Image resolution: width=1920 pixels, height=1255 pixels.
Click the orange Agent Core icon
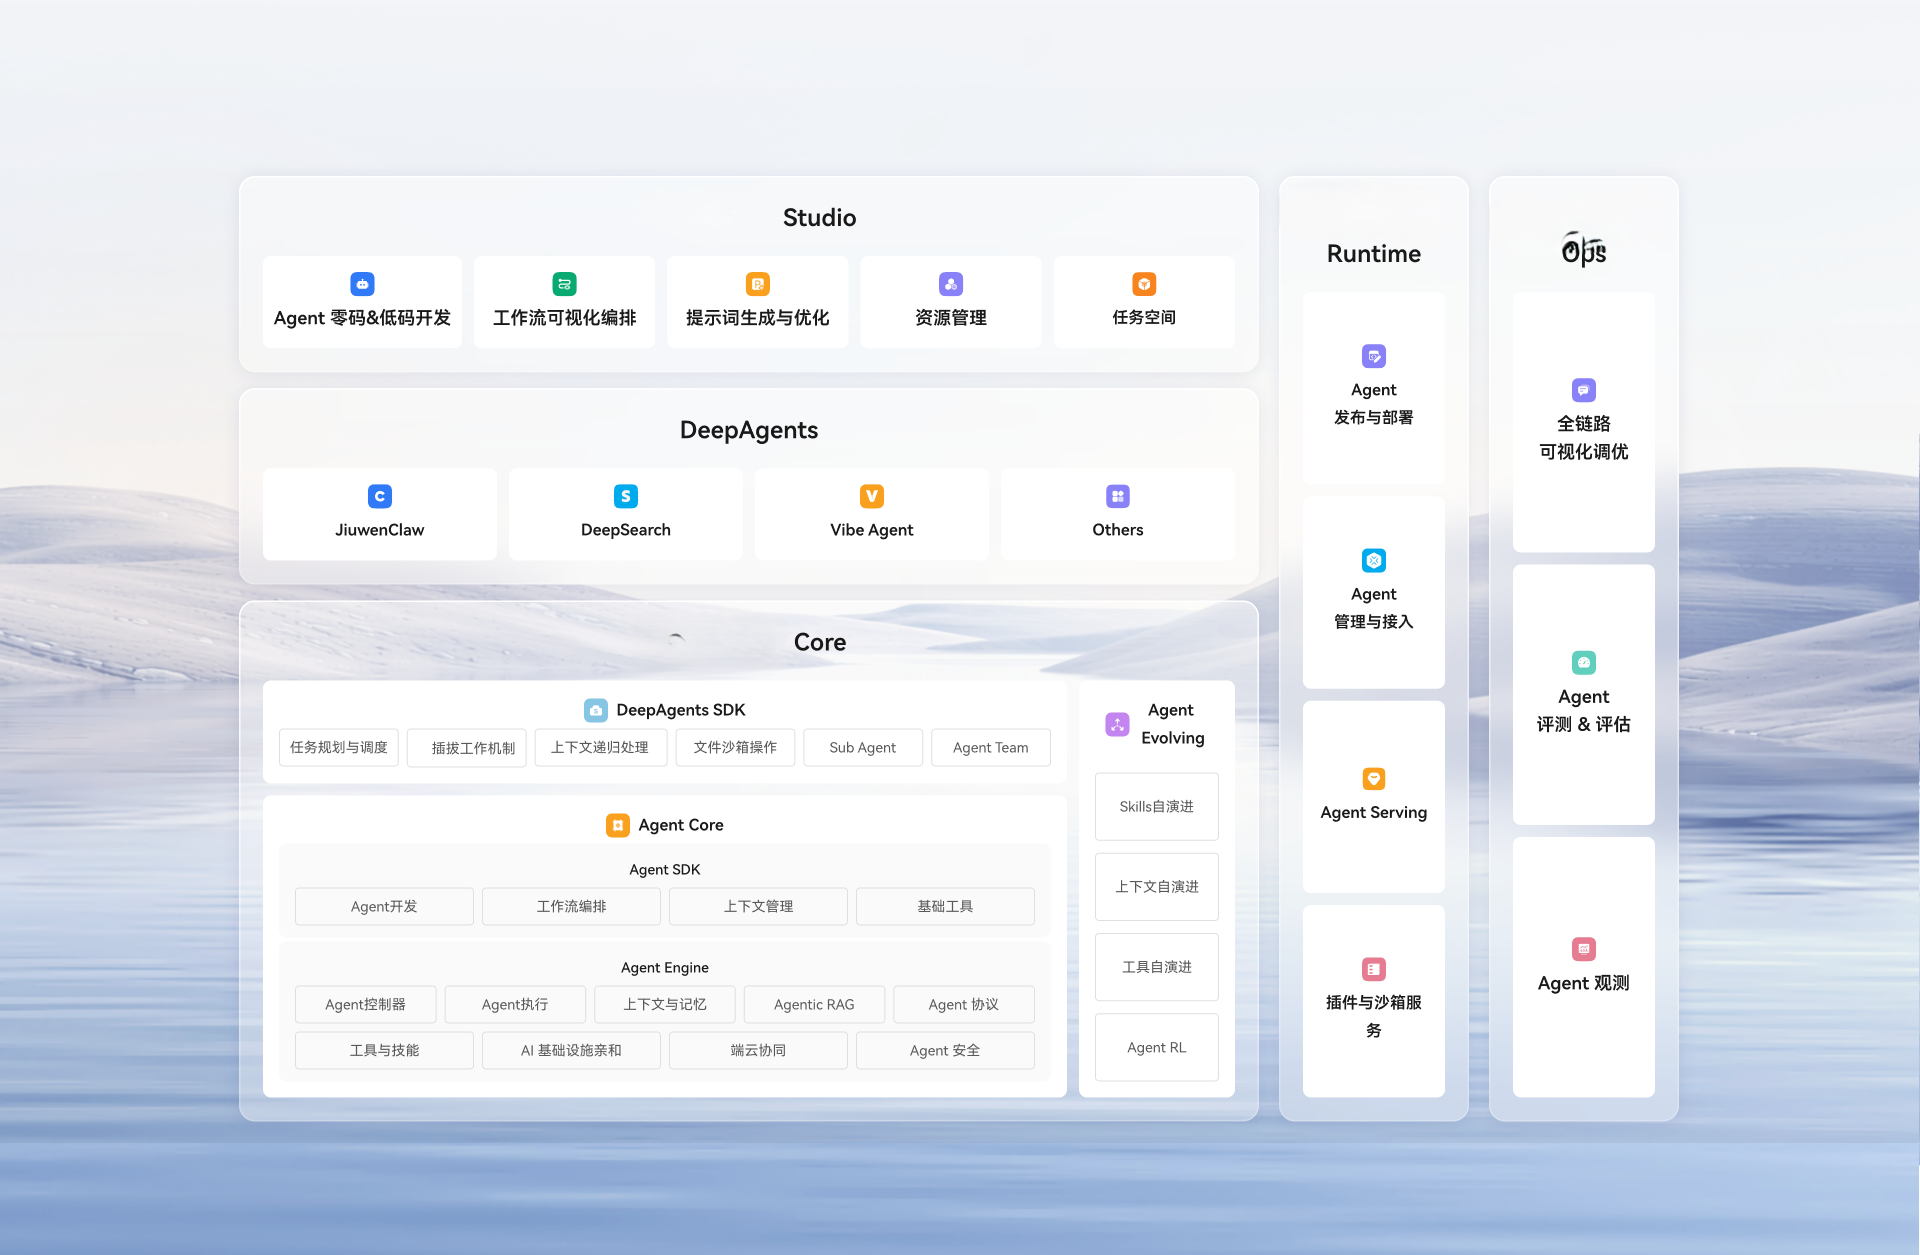[618, 825]
